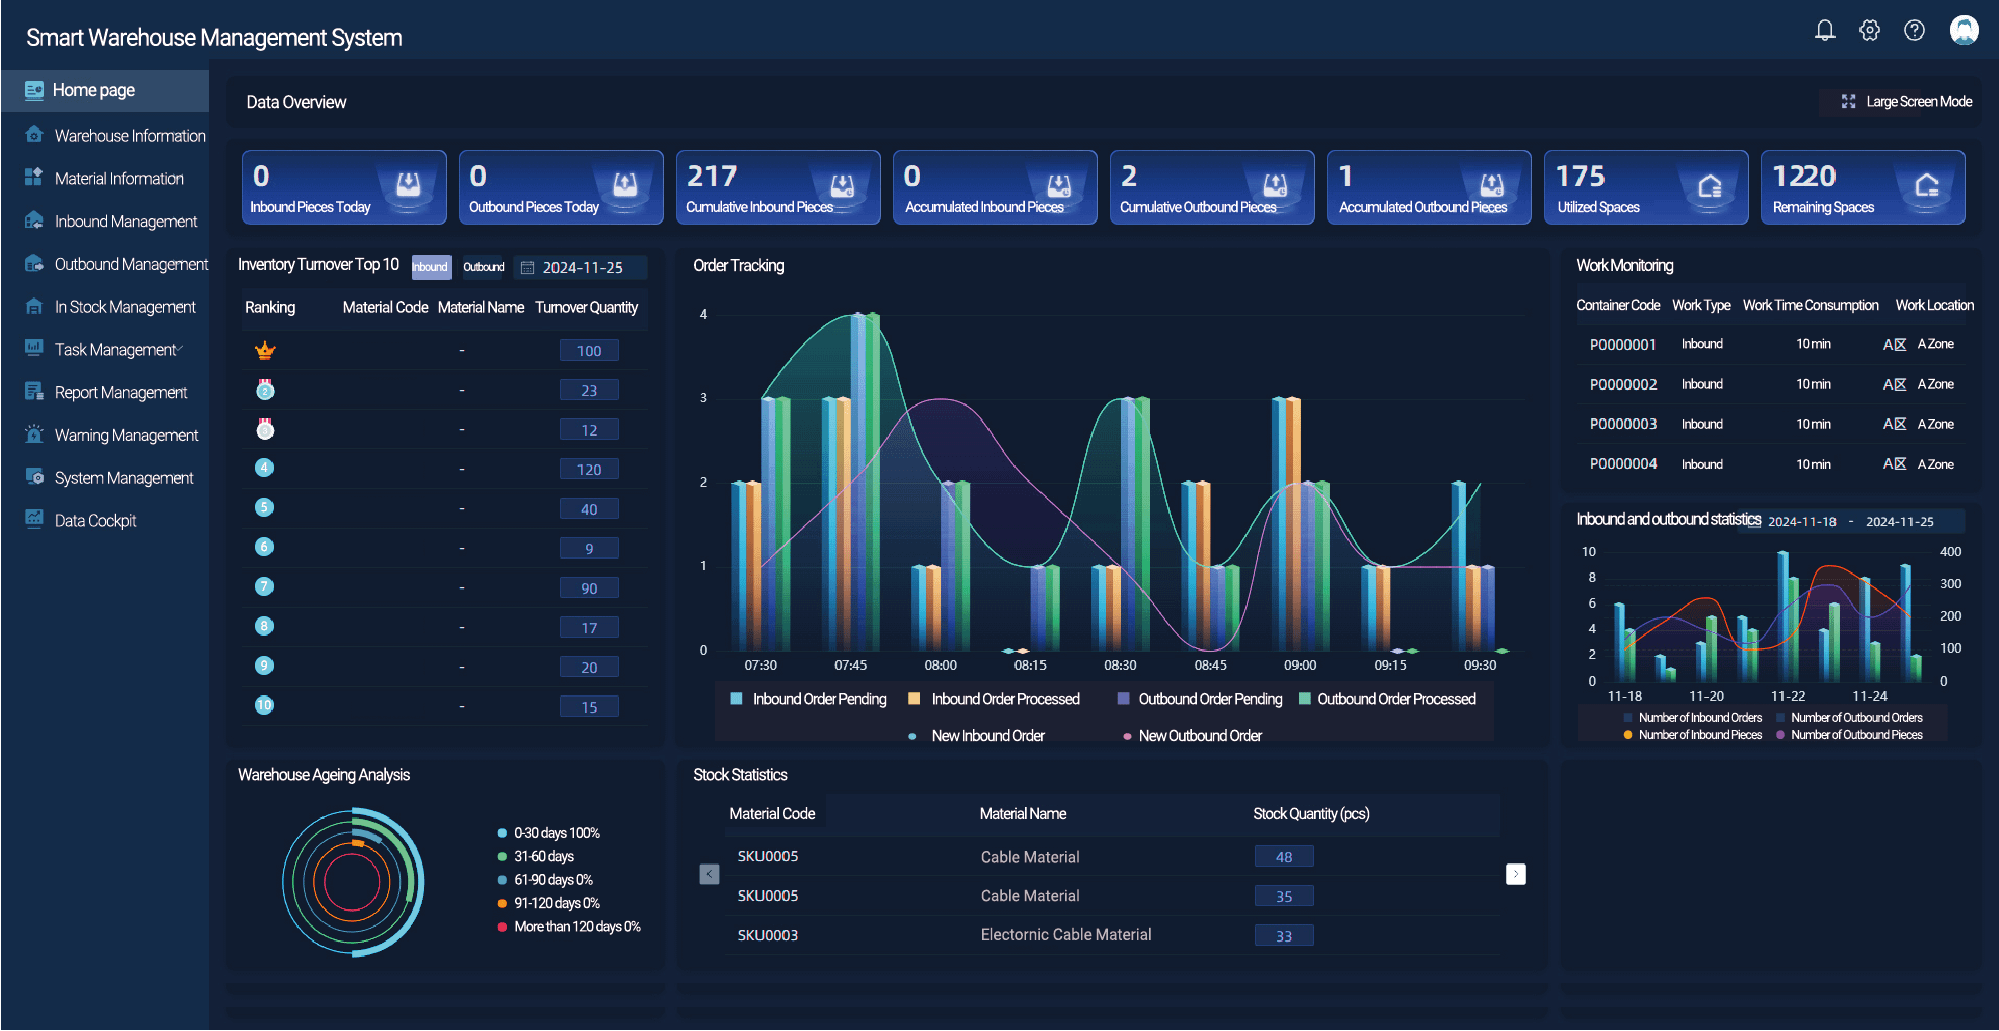Switch Inventory Turnover to Inbound
1999x1031 pixels.
click(x=431, y=267)
